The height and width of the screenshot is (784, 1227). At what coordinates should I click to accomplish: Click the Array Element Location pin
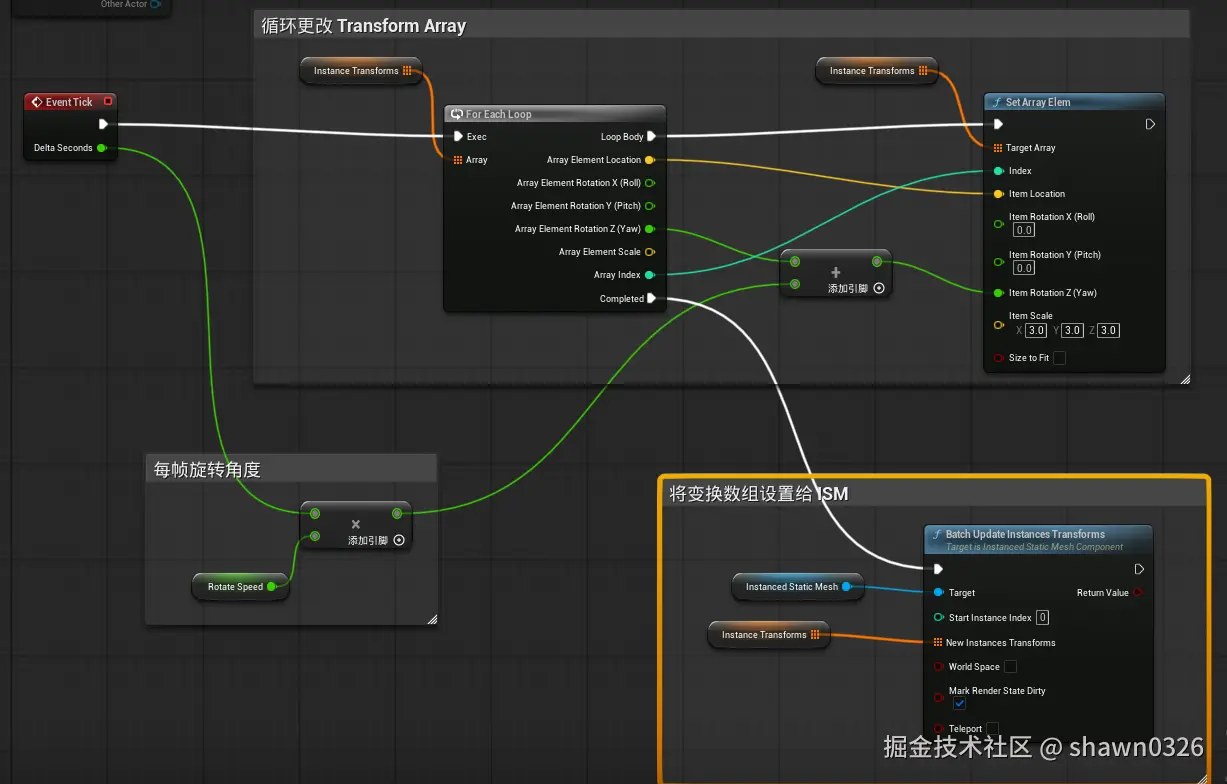[650, 159]
